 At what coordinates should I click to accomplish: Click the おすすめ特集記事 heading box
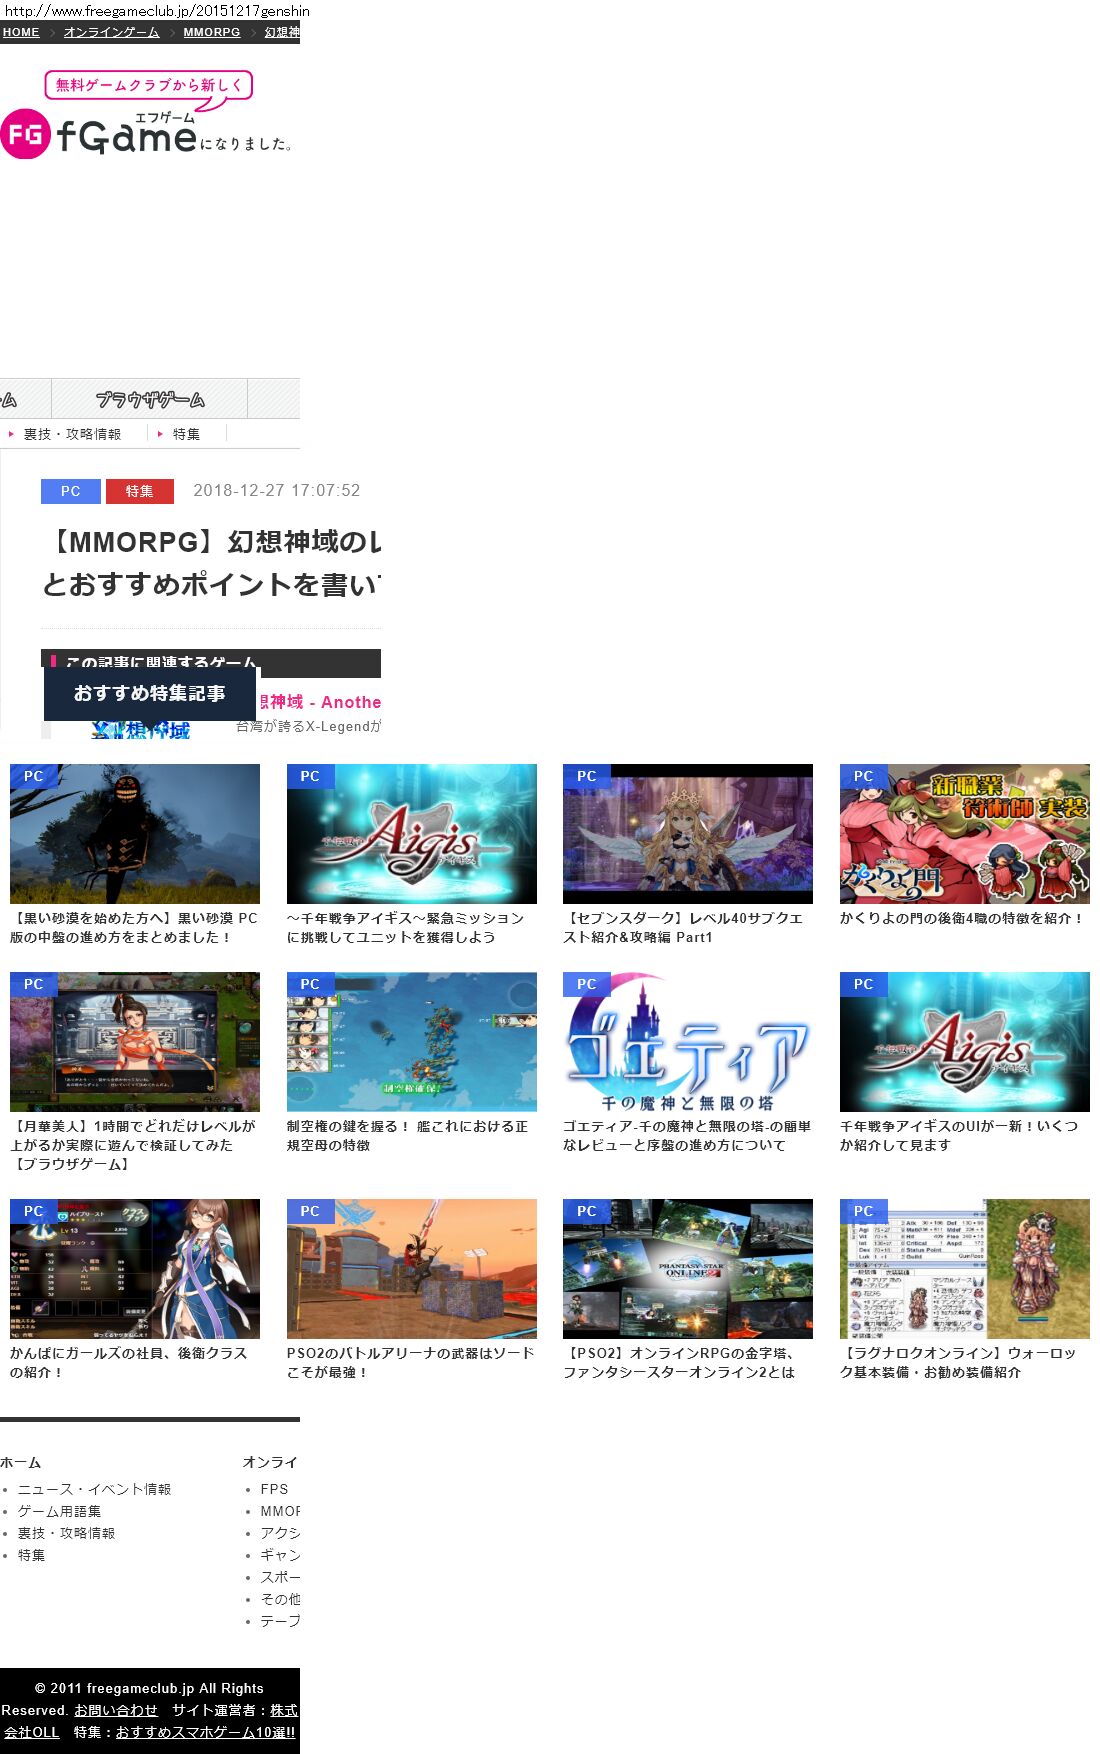tap(150, 693)
